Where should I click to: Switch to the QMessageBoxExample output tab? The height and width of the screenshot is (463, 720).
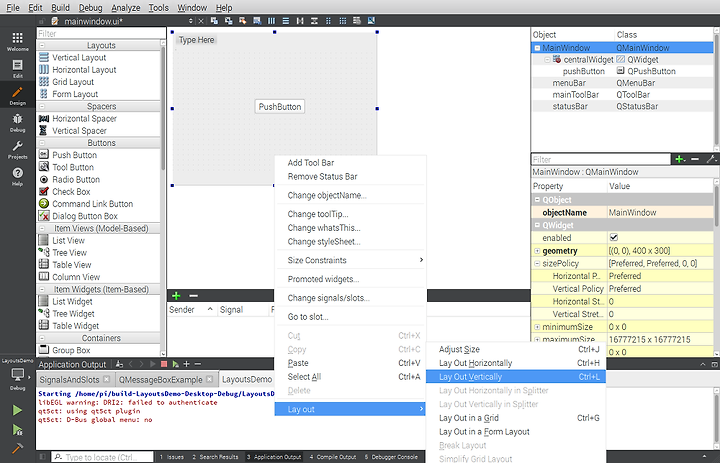click(160, 380)
